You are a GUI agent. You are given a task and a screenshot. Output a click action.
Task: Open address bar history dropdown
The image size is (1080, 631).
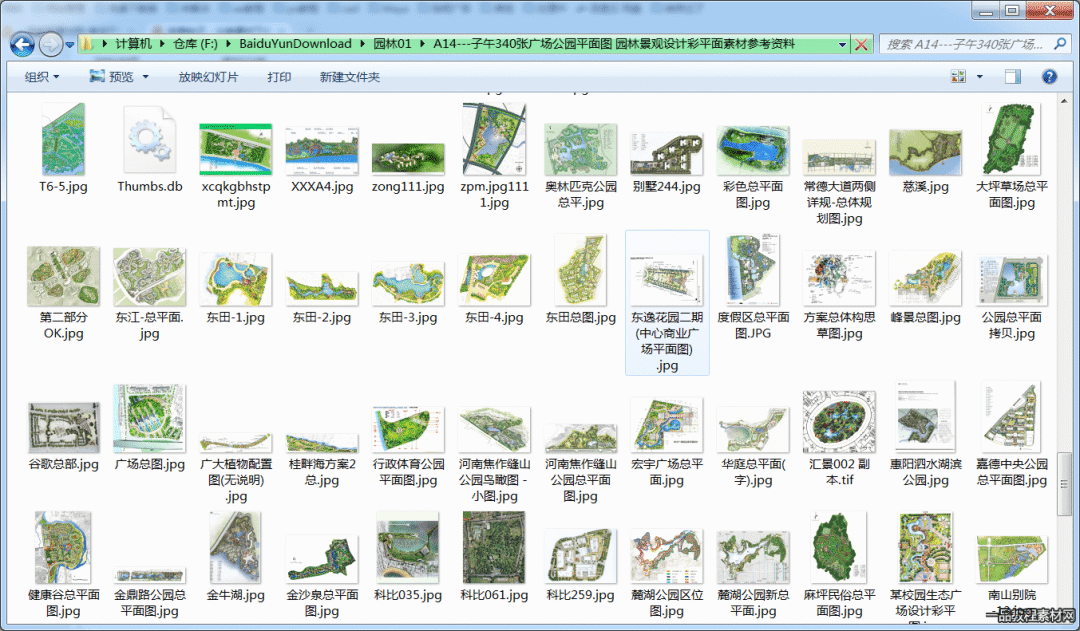coord(842,45)
